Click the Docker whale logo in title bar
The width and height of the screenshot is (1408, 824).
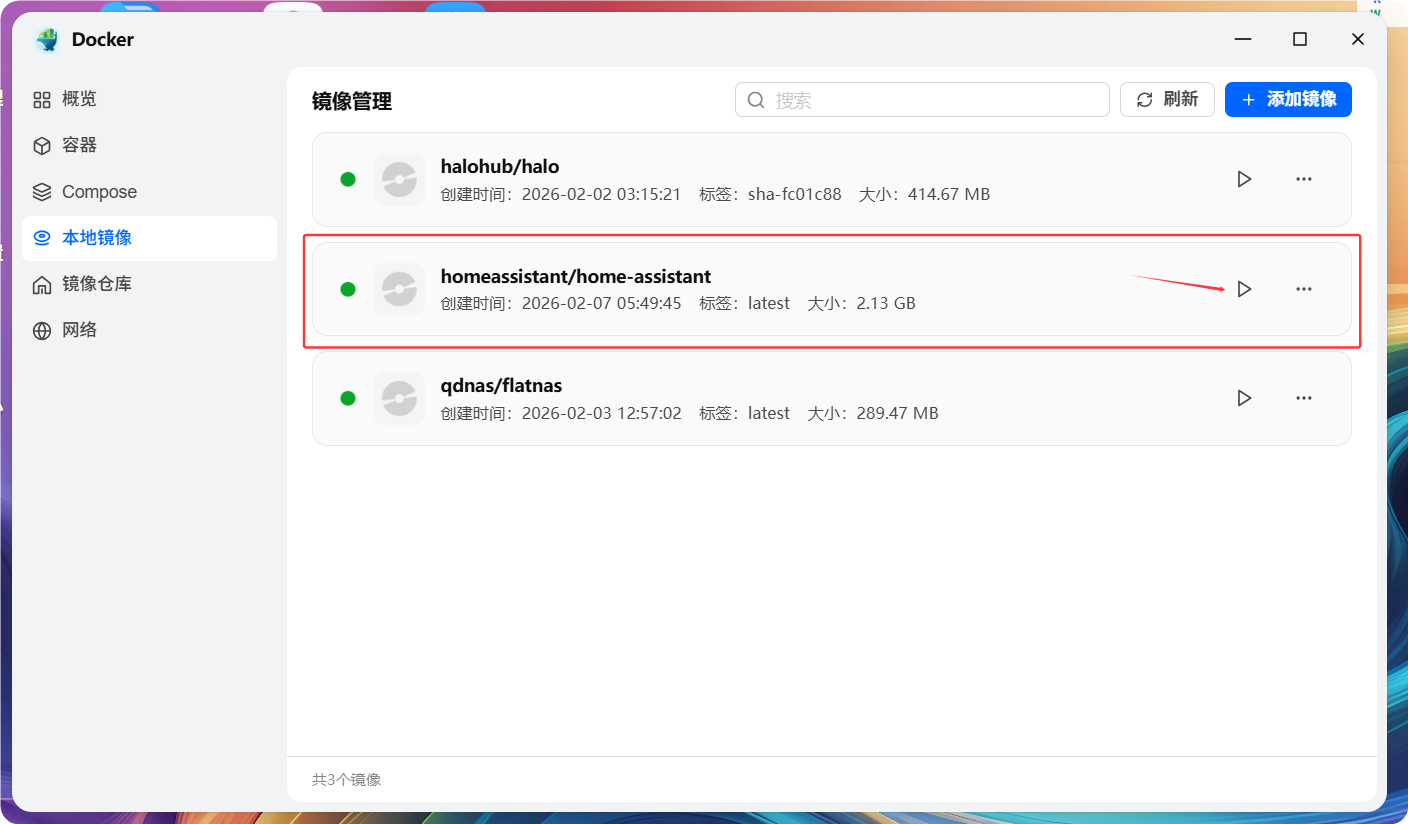tap(48, 39)
